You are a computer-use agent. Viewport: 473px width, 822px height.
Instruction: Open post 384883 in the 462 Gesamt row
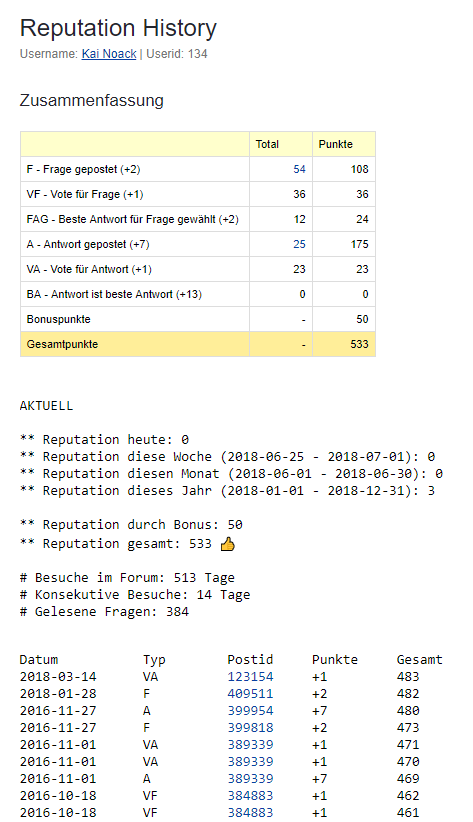click(x=250, y=796)
